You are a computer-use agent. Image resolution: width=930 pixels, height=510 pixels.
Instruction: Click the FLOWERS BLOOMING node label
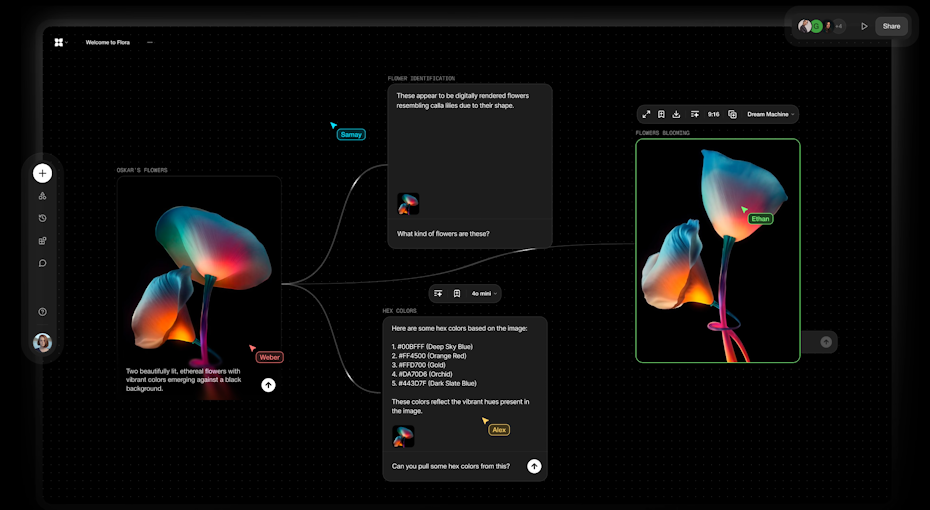(663, 133)
